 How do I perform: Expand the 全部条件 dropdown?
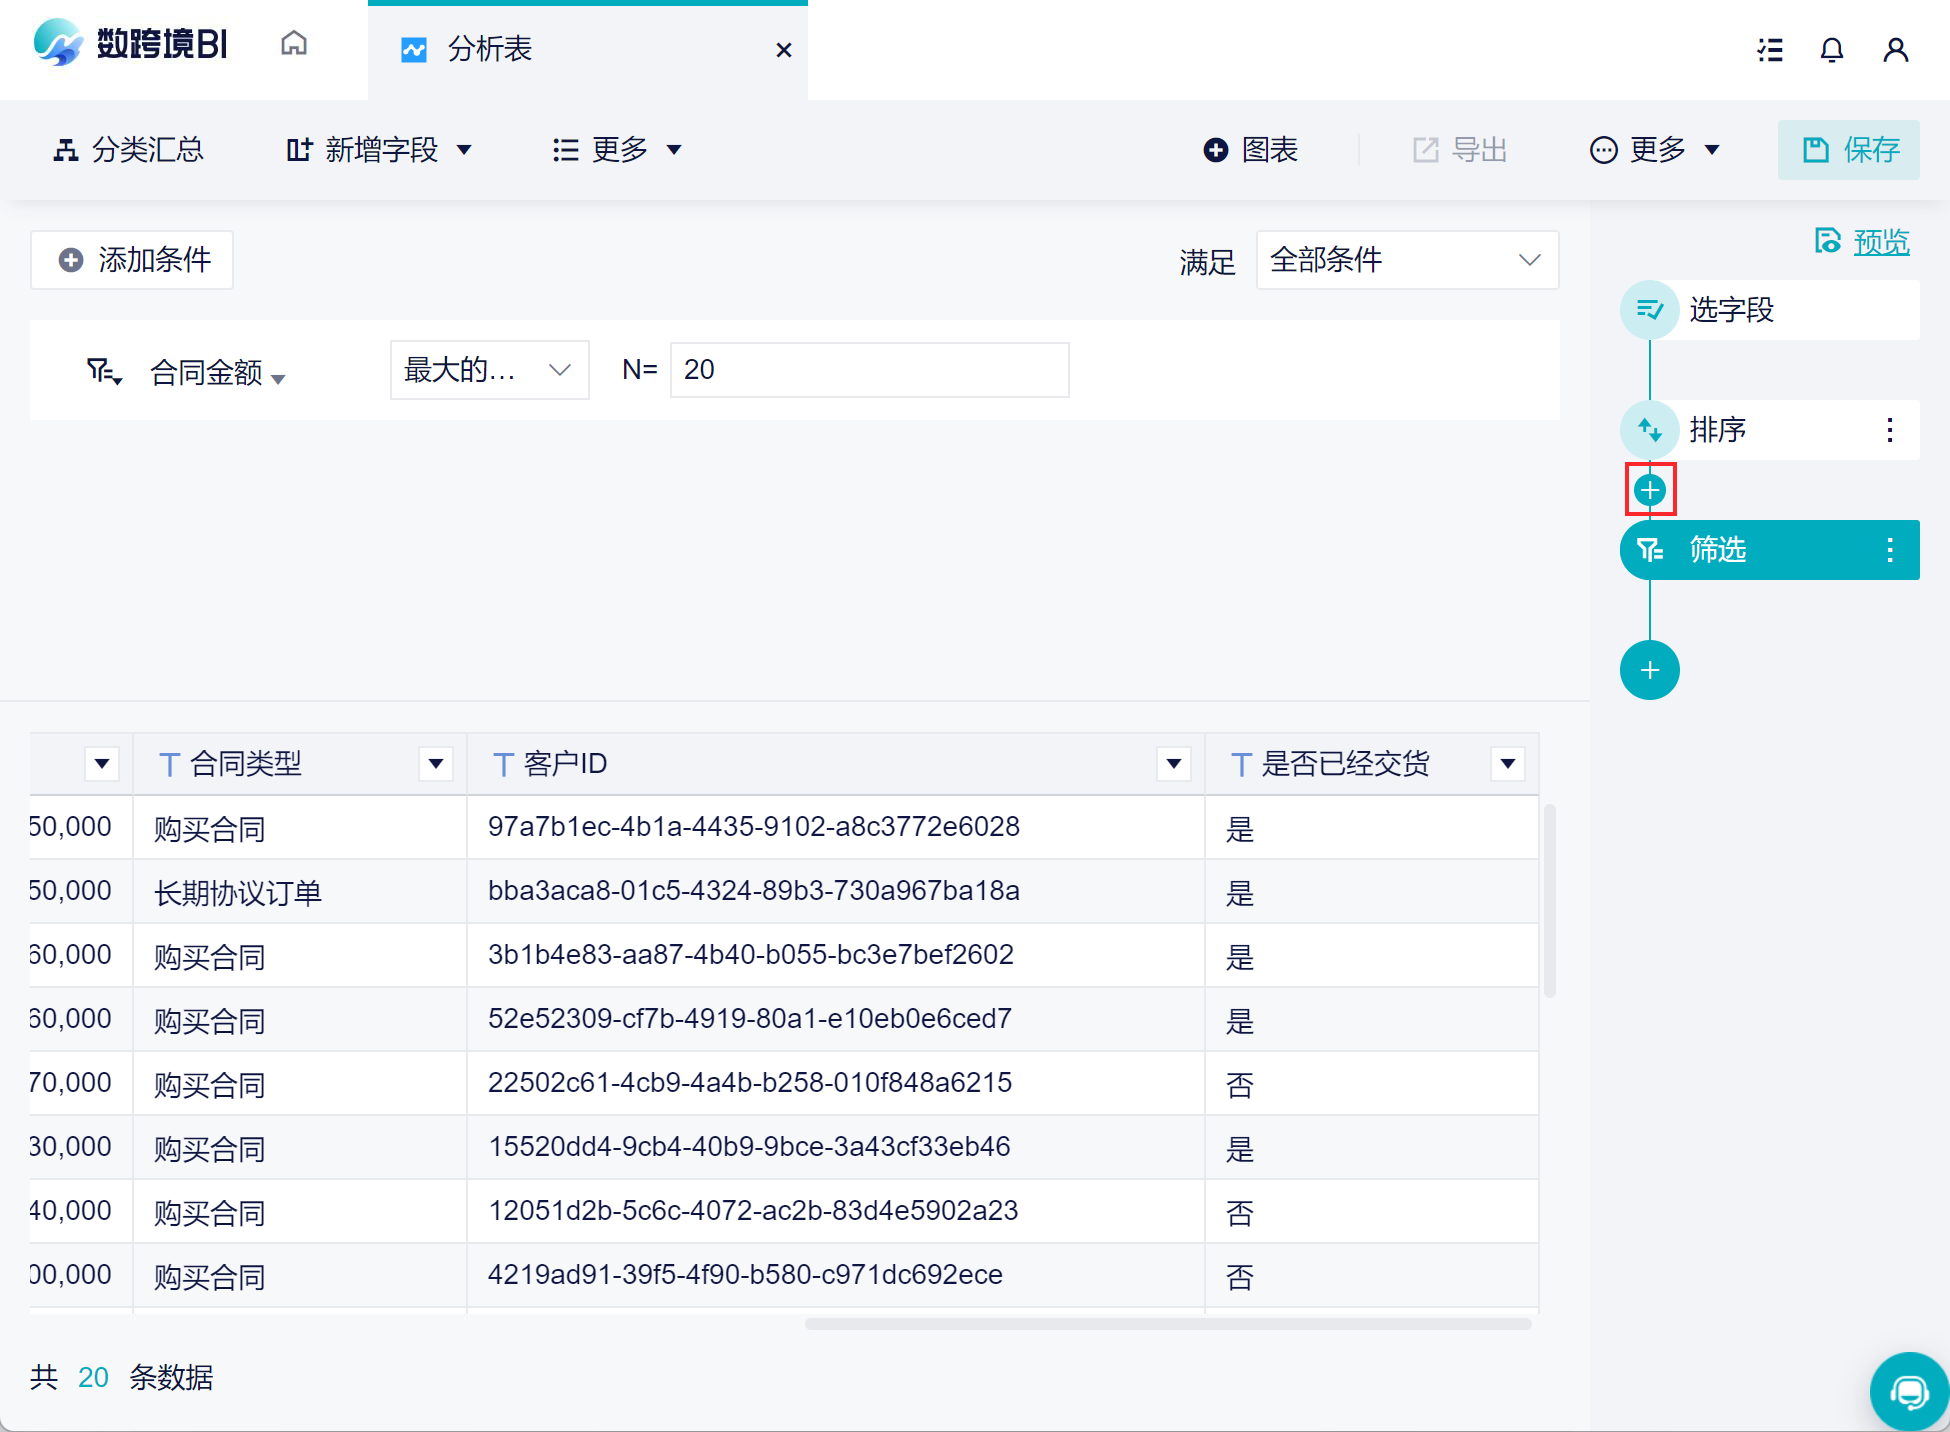tap(1406, 260)
